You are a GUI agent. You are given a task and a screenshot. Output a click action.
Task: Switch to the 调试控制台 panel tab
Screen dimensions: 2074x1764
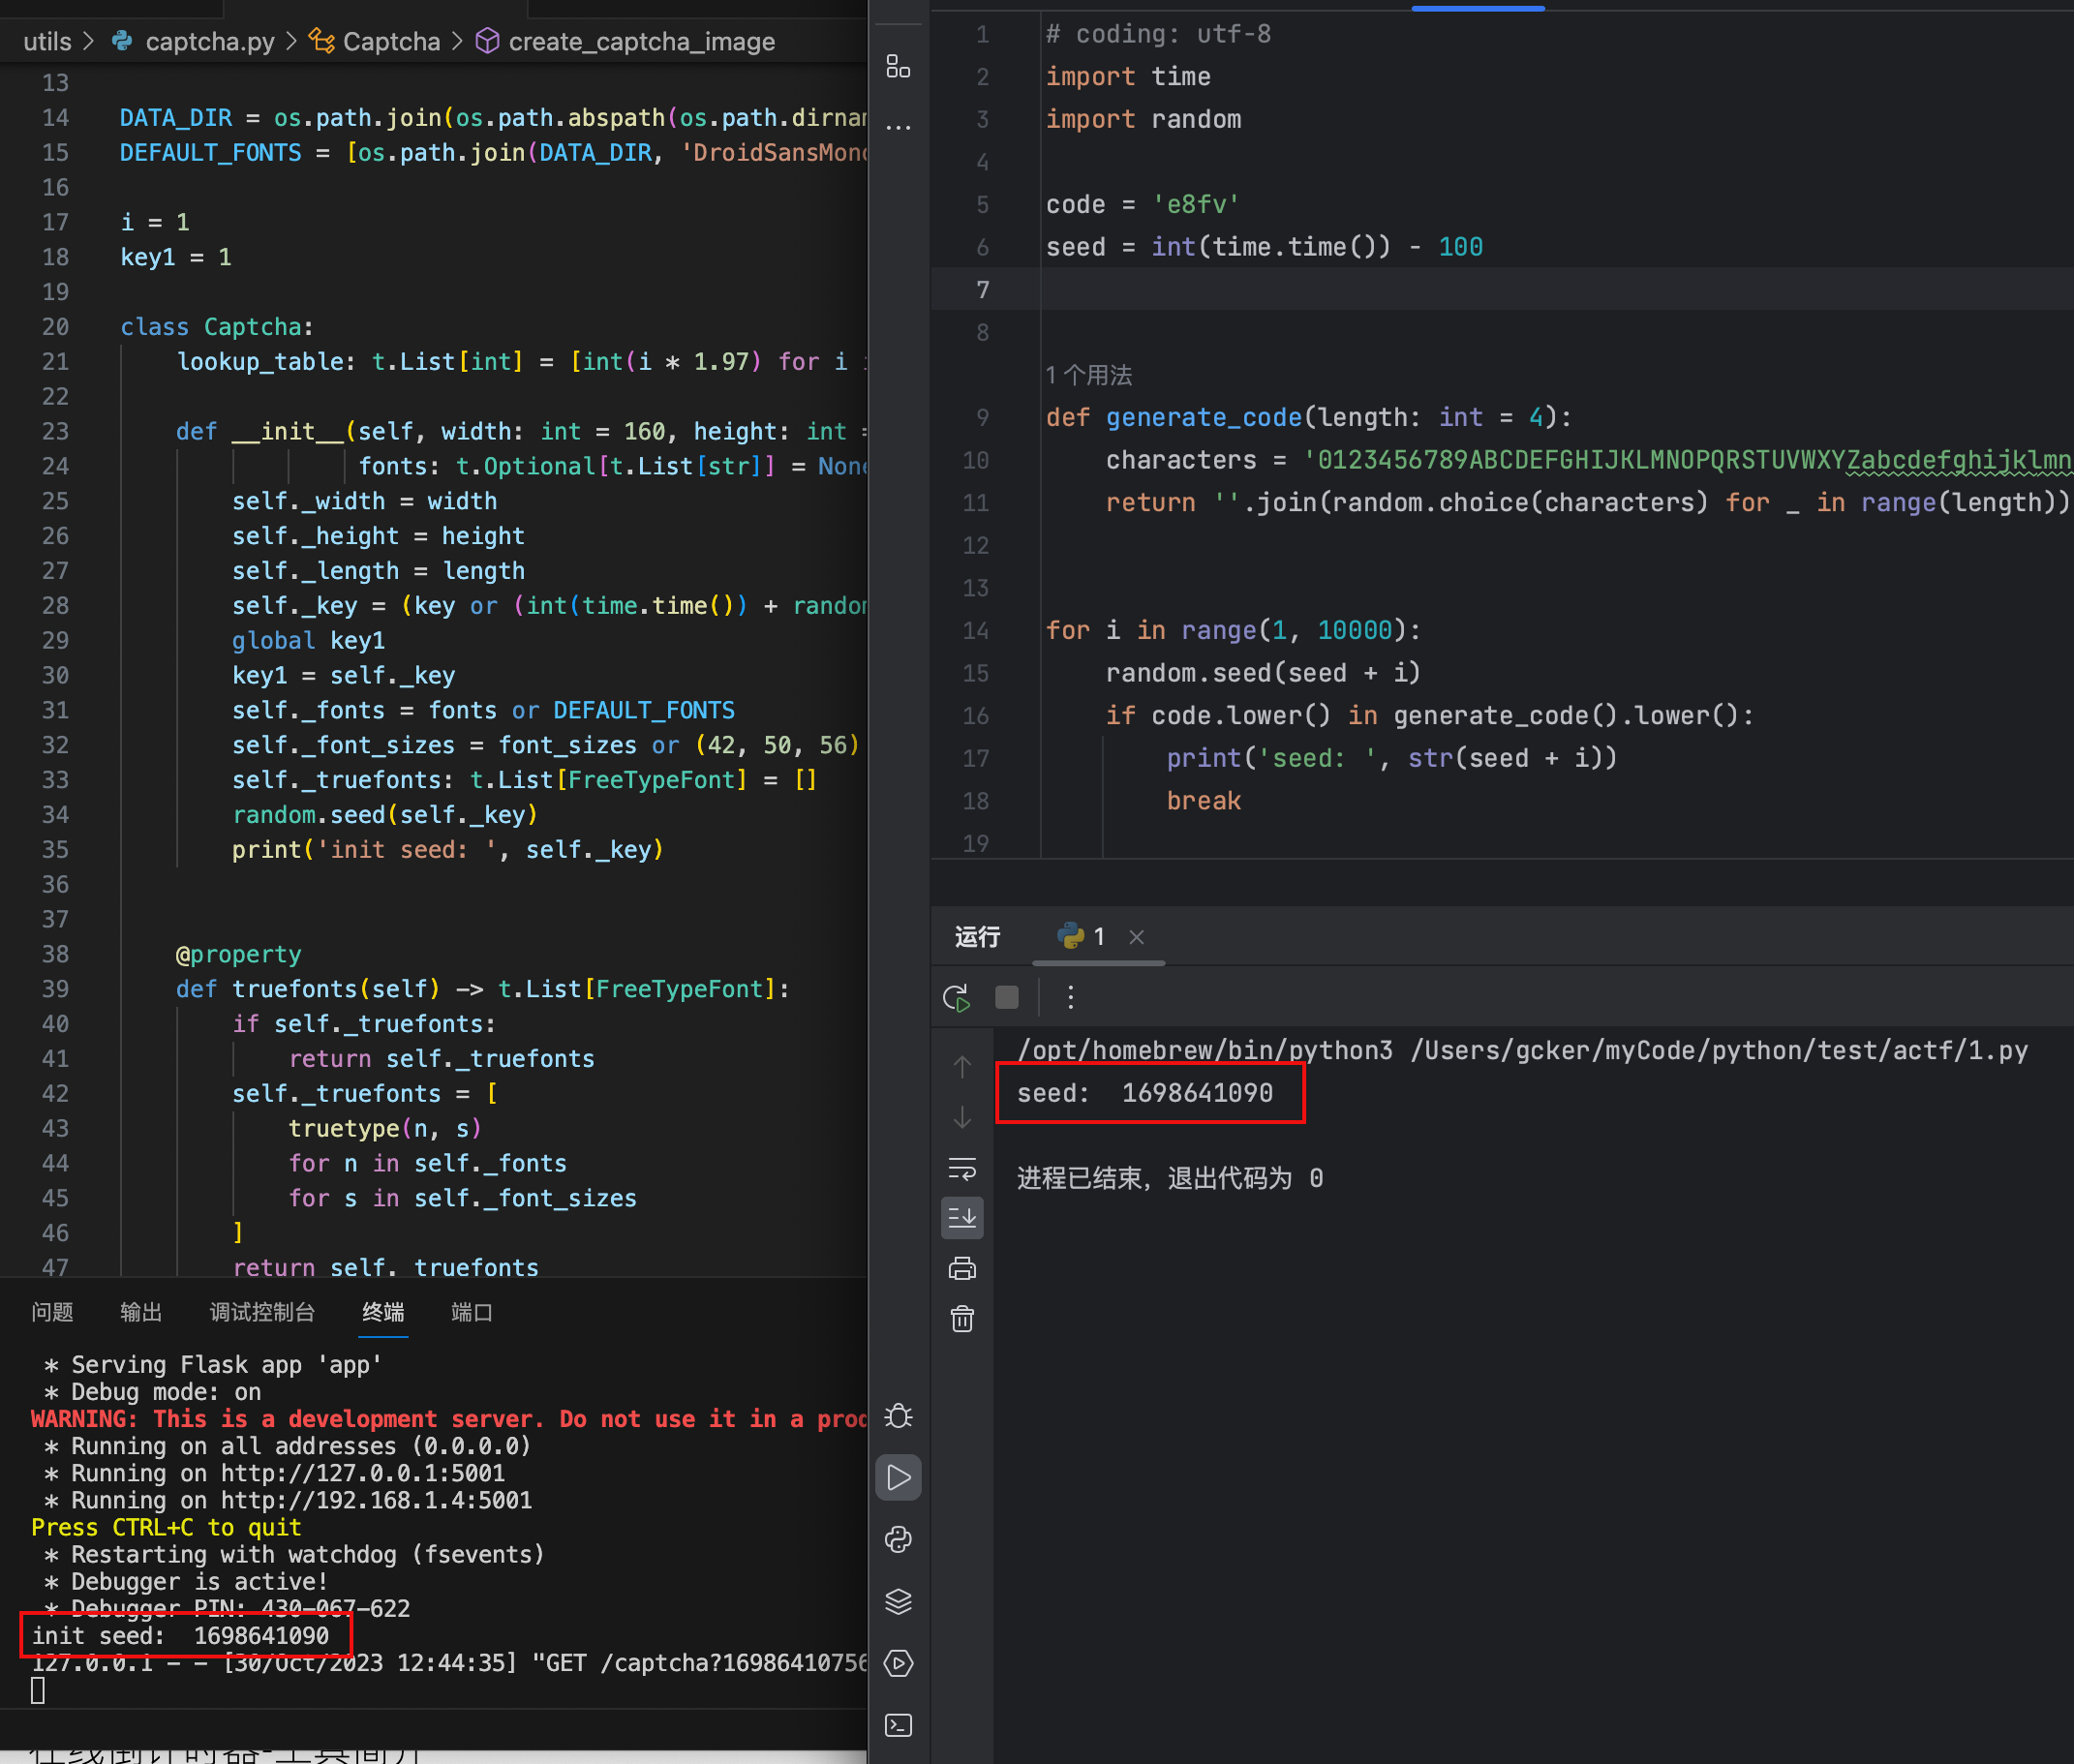[262, 1312]
